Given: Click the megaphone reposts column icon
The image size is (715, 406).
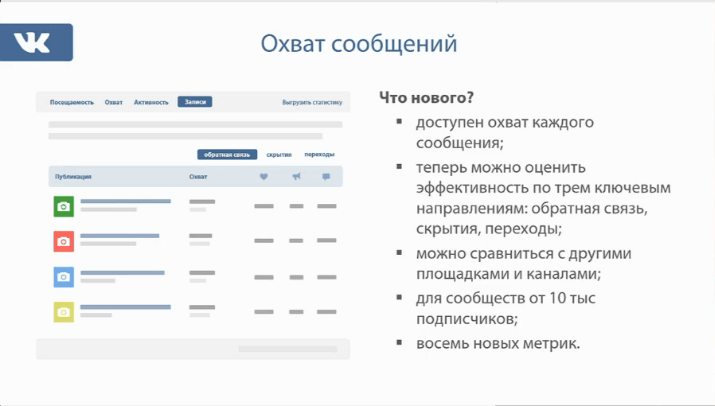Looking at the screenshot, I should click(296, 177).
